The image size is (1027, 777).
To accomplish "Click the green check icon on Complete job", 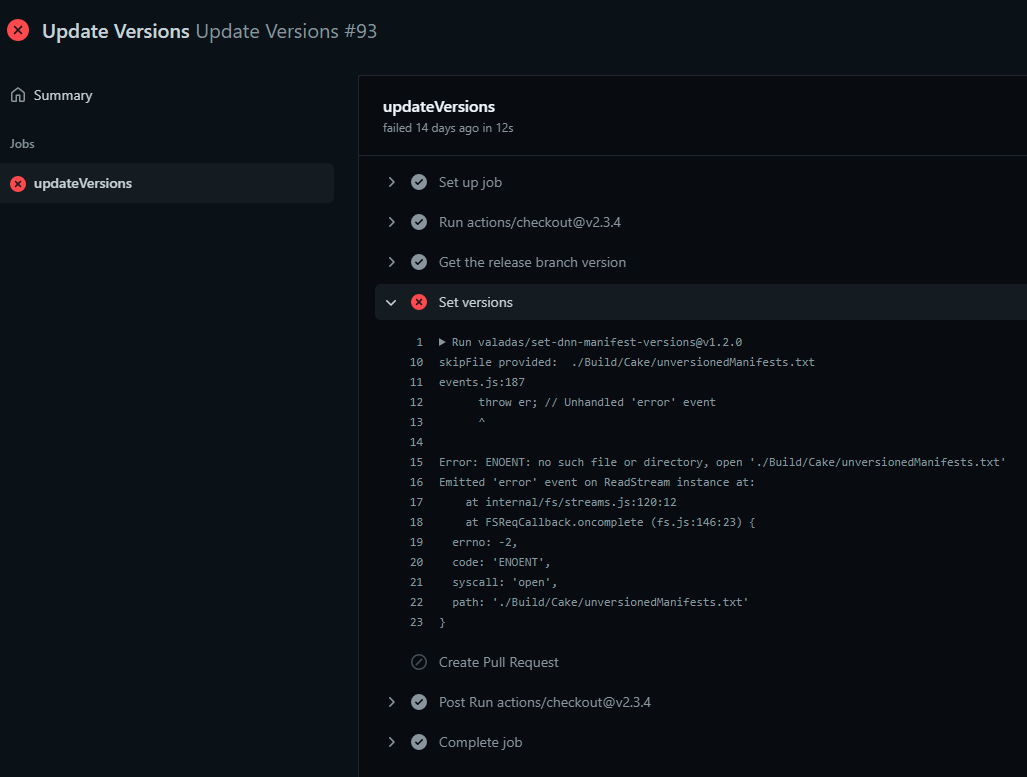I will (x=418, y=742).
